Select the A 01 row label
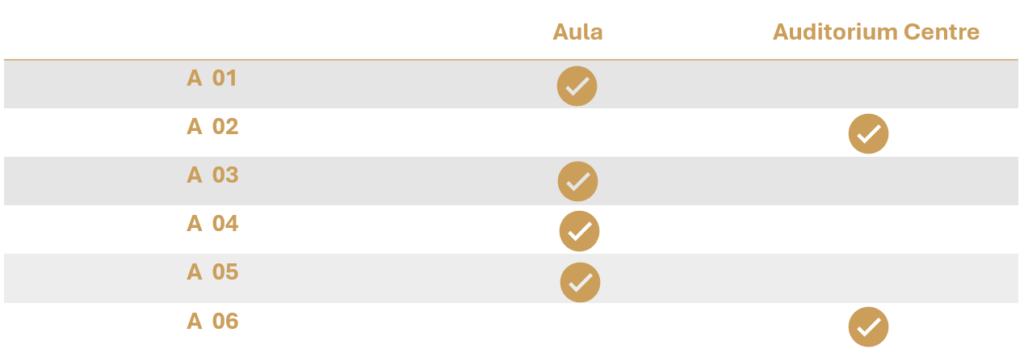The width and height of the screenshot is (1024, 362). point(212,78)
